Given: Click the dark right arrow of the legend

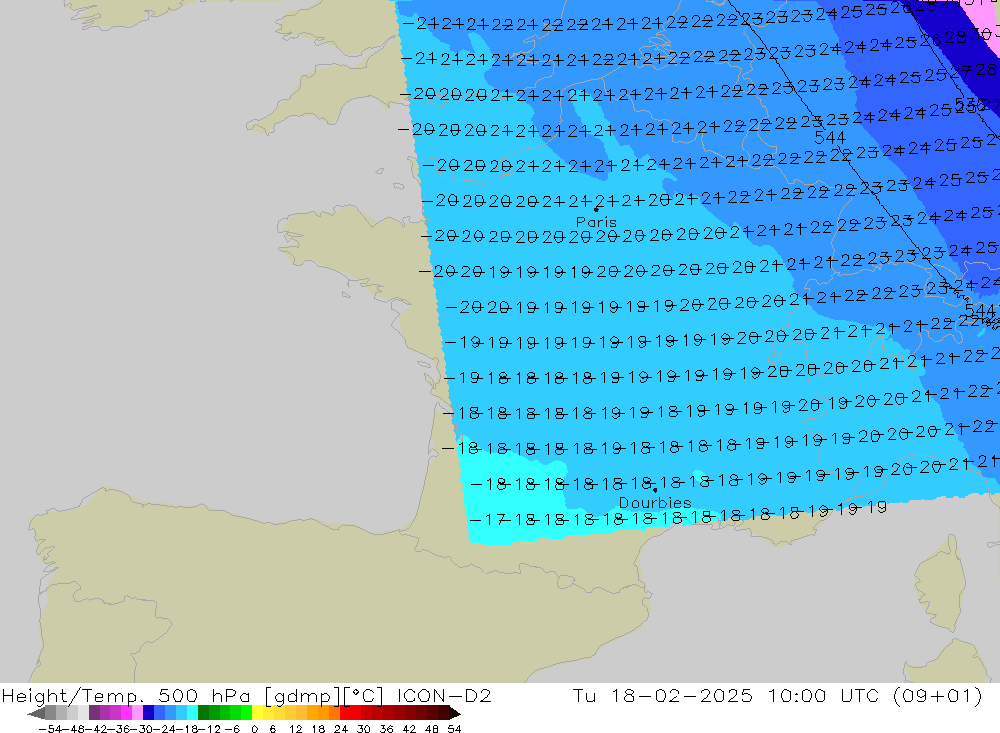Looking at the screenshot, I should 454,713.
